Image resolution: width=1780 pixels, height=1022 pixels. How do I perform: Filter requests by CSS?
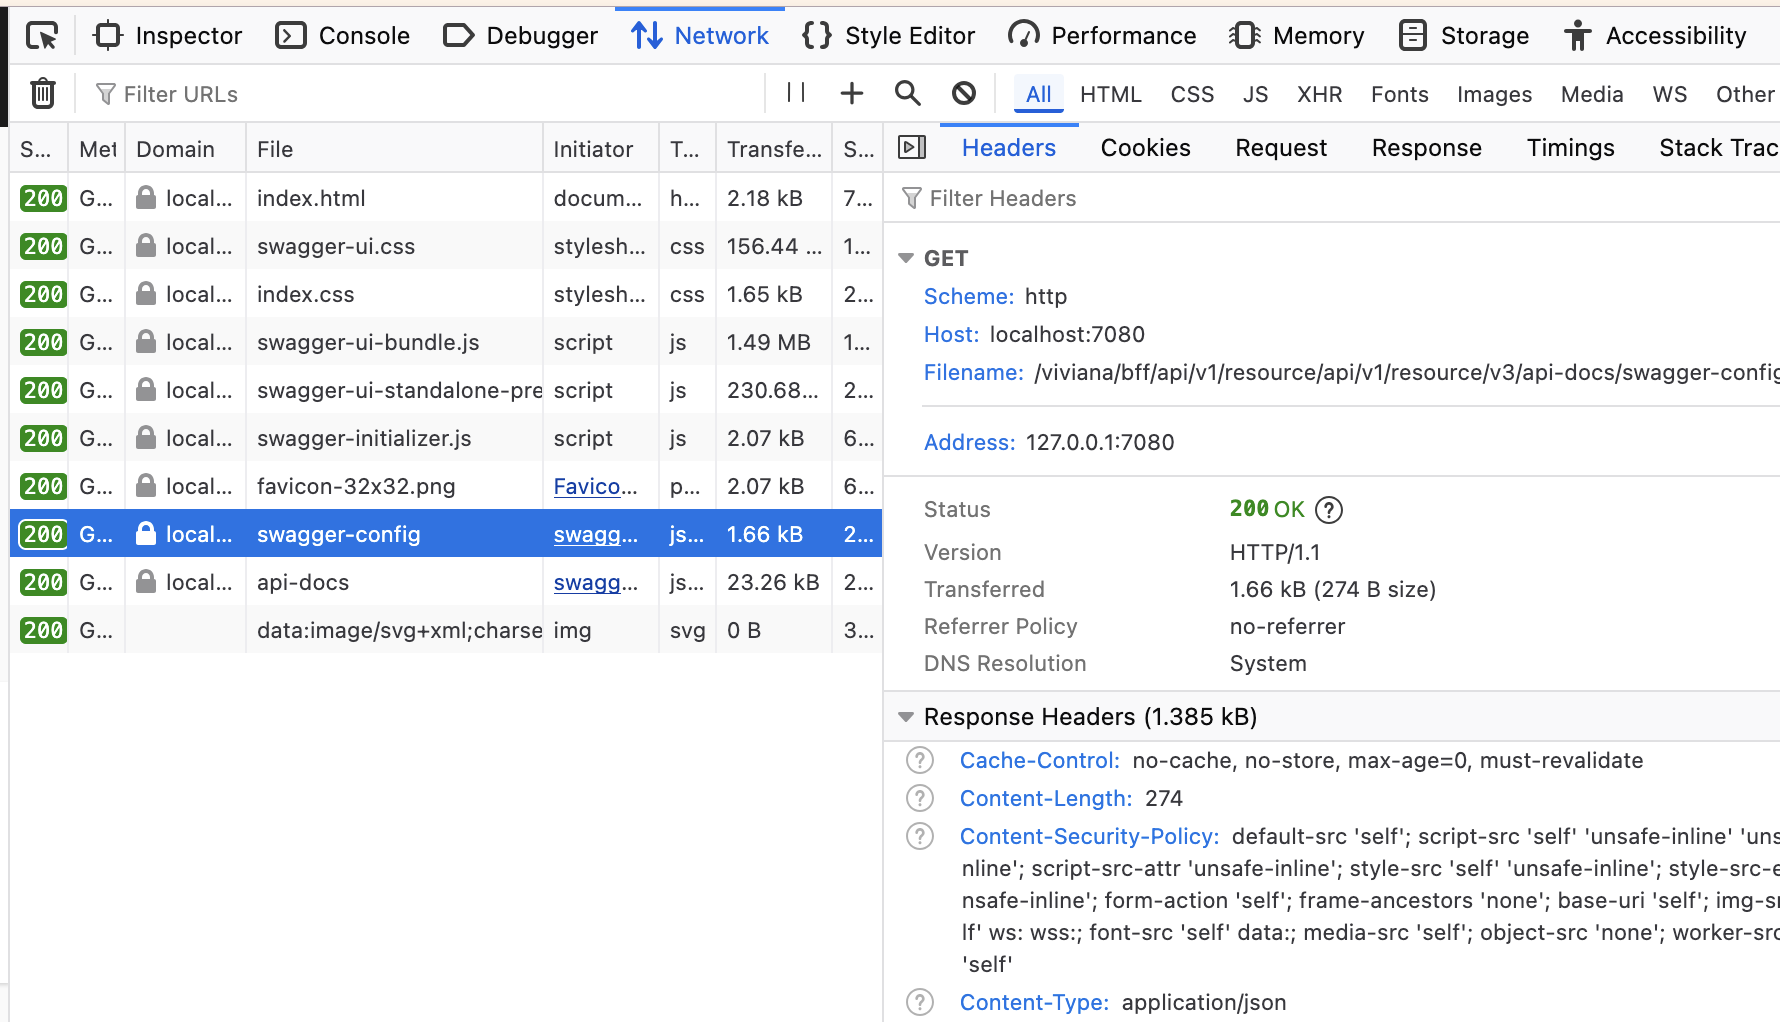click(1192, 94)
